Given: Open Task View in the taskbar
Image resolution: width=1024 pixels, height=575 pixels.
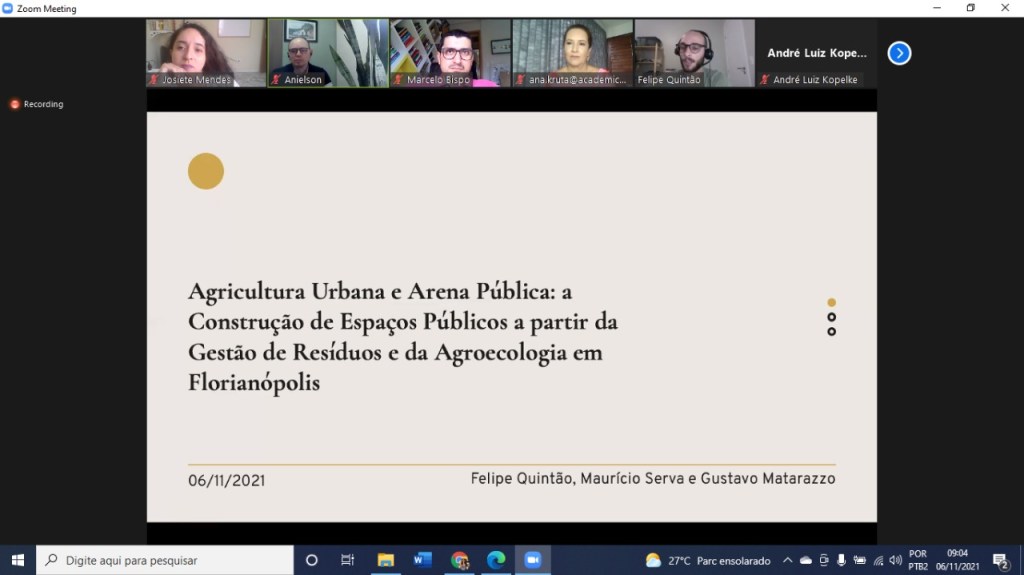Looking at the screenshot, I should 347,560.
